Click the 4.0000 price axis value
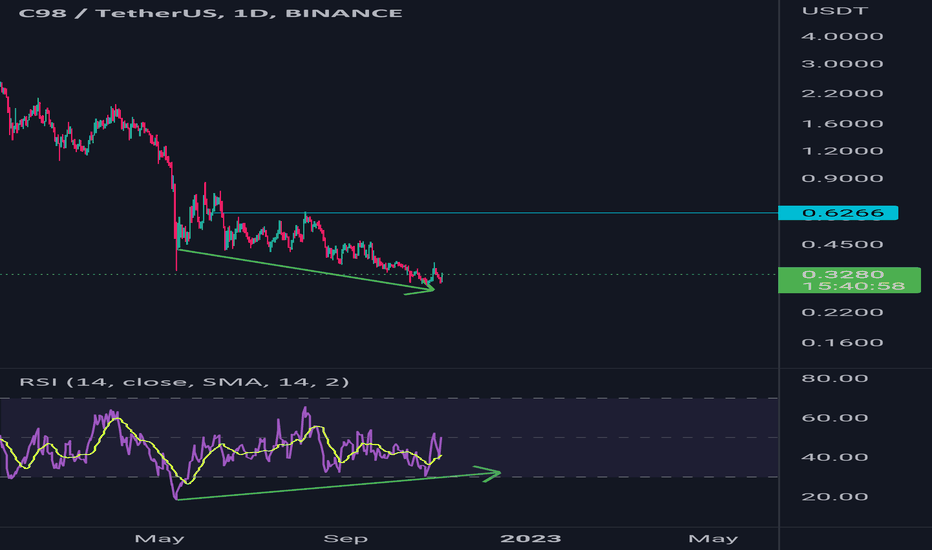 (x=842, y=36)
